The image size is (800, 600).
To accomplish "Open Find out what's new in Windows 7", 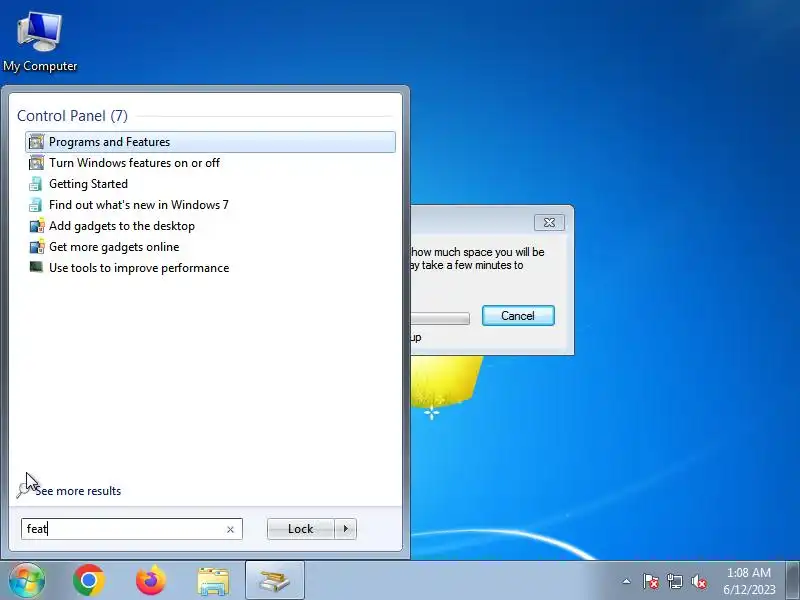I will pos(139,205).
